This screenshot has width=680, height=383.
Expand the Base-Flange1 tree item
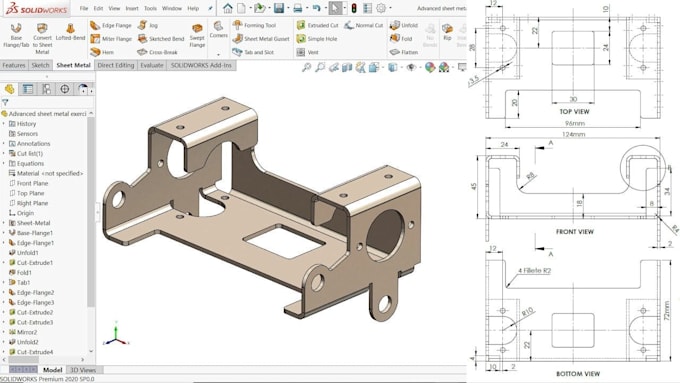click(4, 233)
